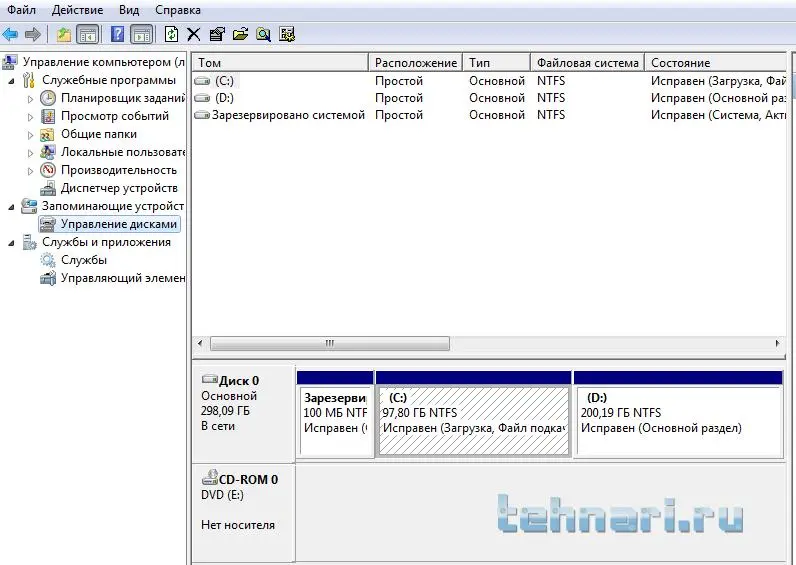The image size is (796, 565).
Task: Open the Справка menu
Action: 178,10
